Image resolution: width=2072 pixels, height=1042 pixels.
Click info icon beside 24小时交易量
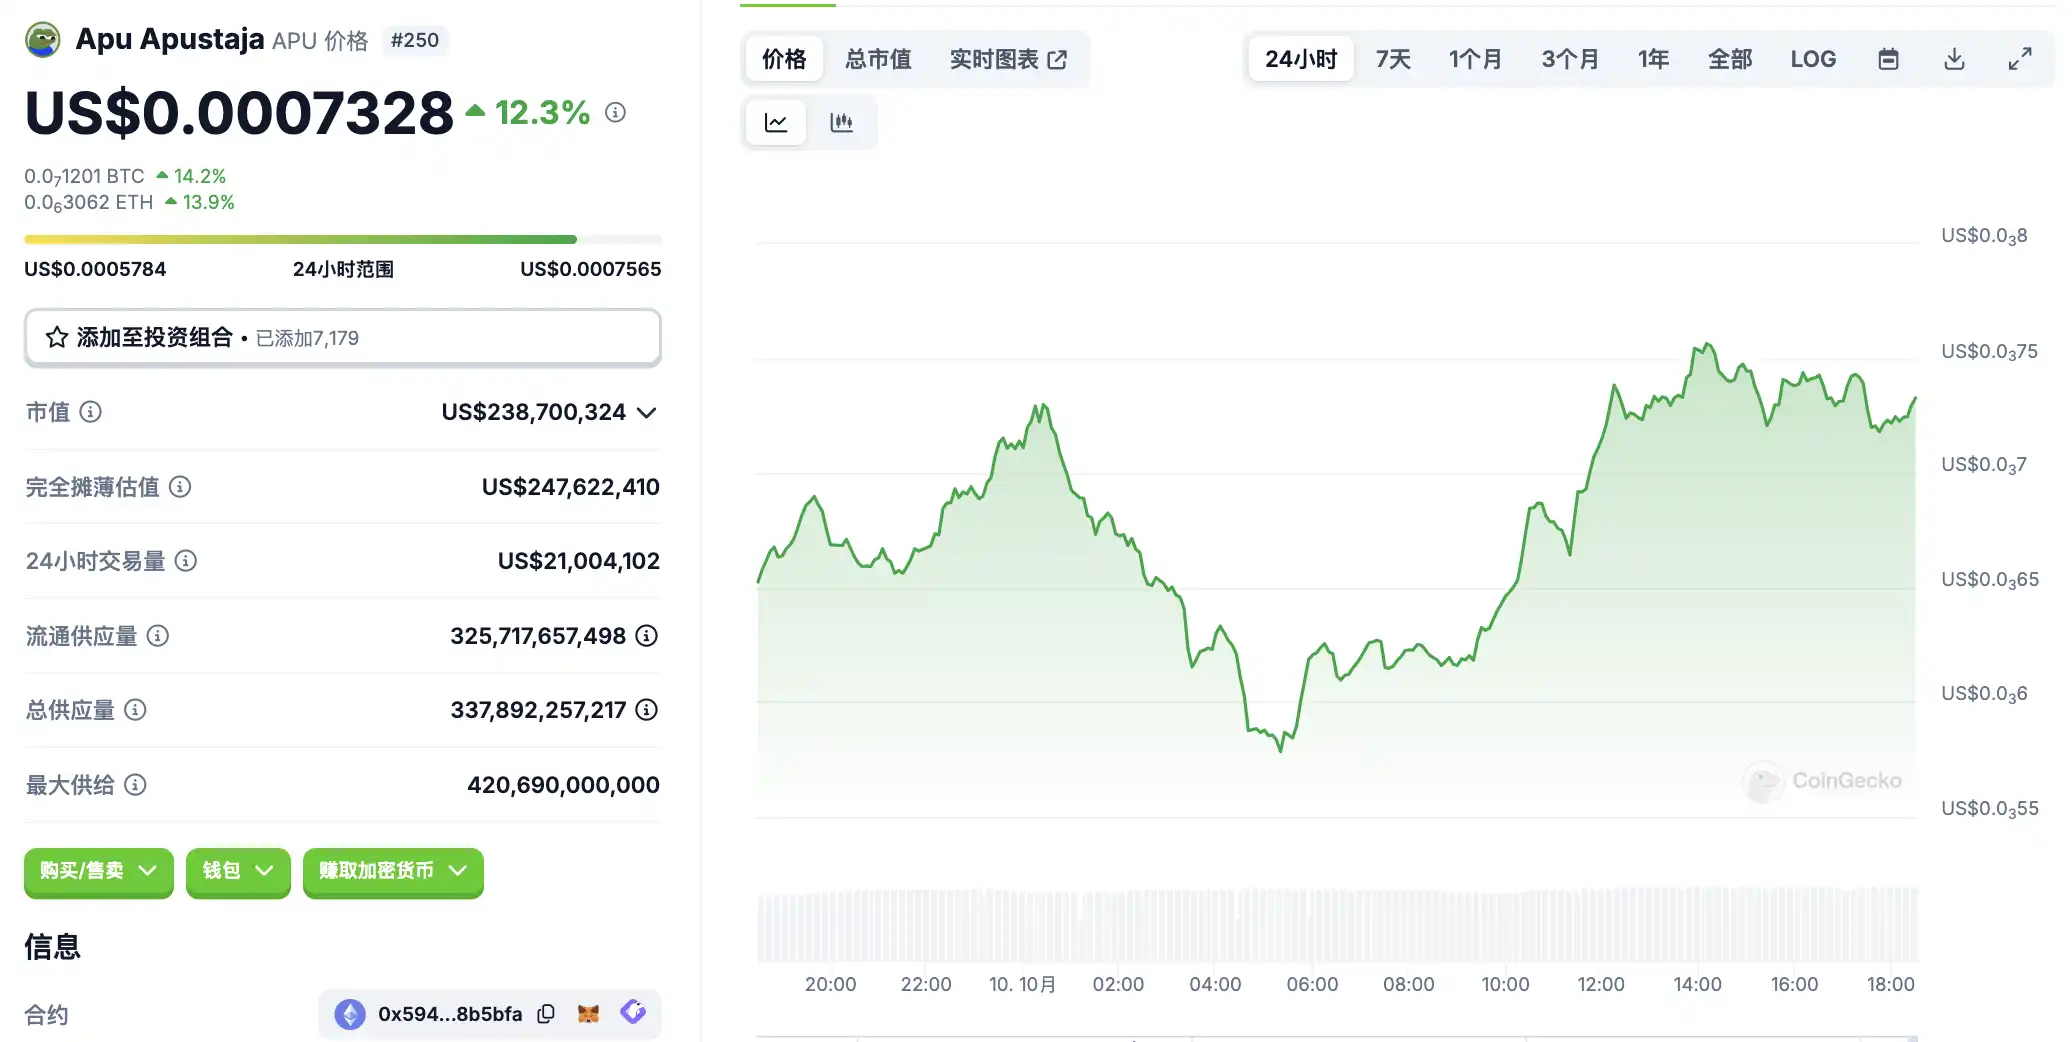(186, 561)
